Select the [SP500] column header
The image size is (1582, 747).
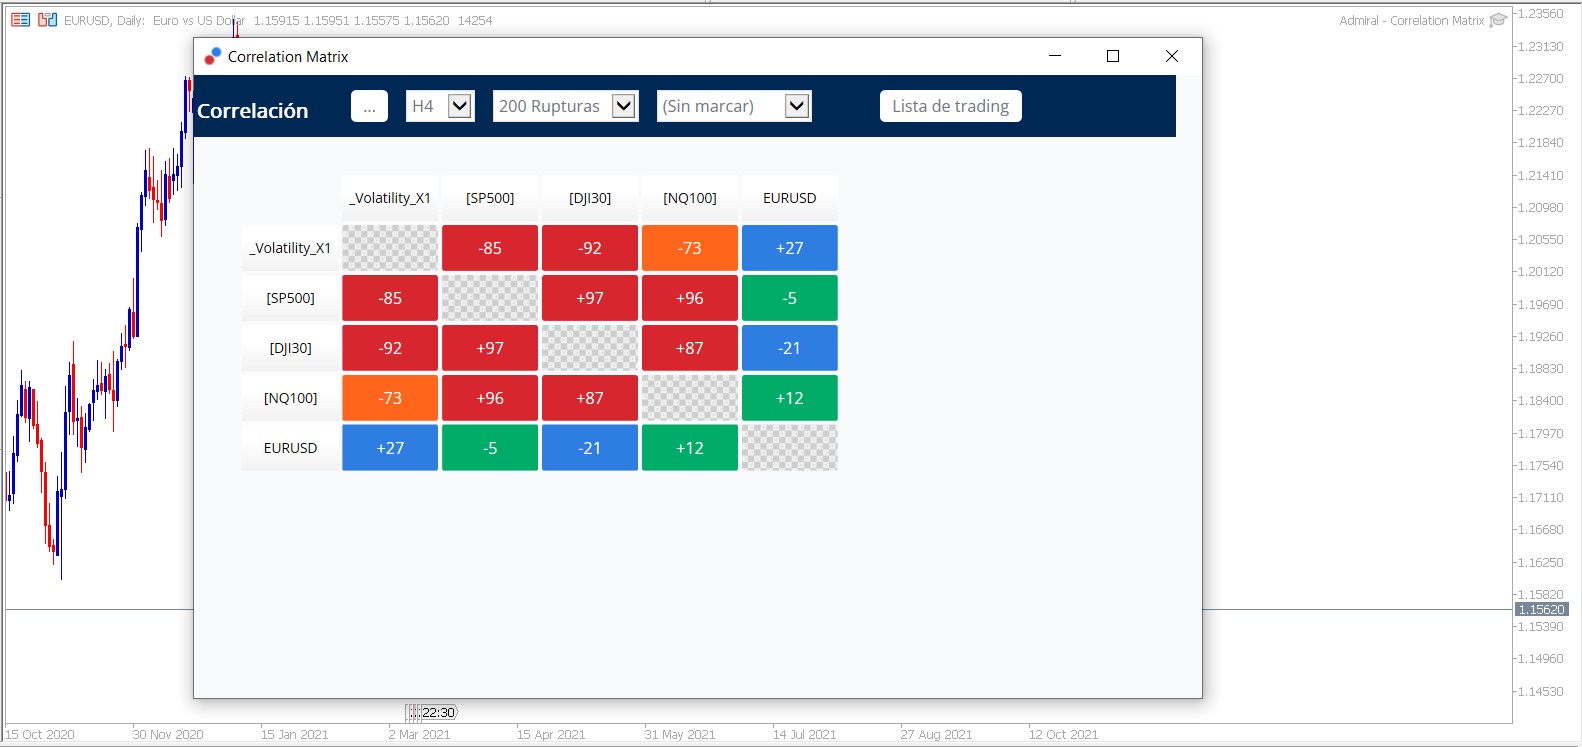[x=490, y=198]
